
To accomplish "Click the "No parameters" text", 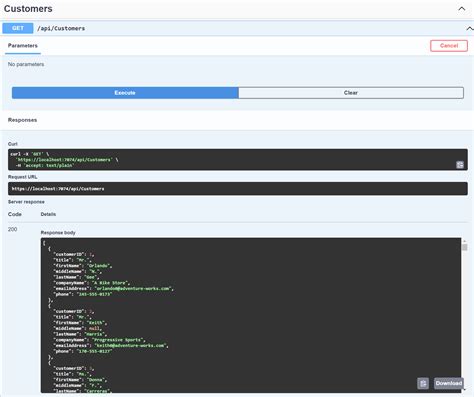I will 26,64.
